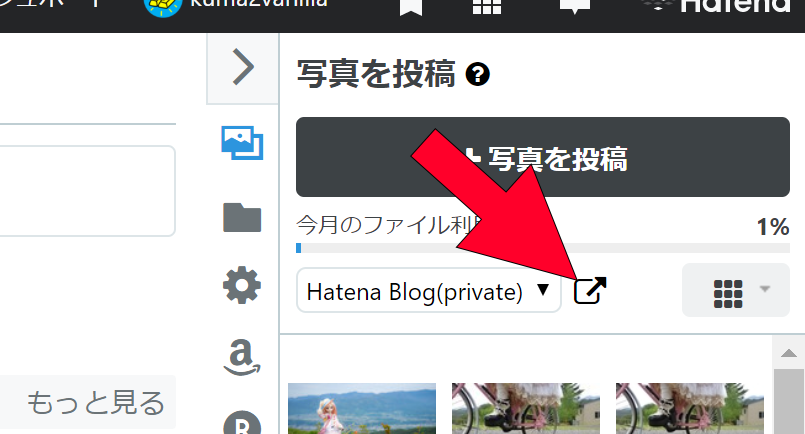Collapse the sidebar with the chevron arrow

click(x=243, y=67)
